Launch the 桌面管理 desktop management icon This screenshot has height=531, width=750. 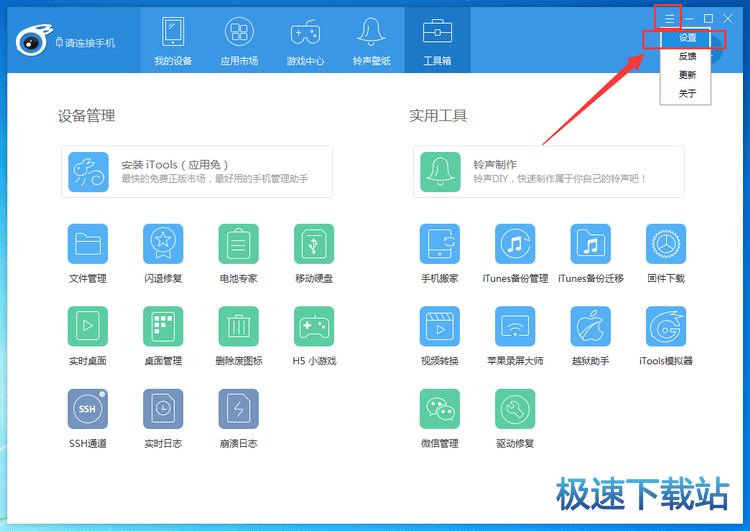click(163, 326)
